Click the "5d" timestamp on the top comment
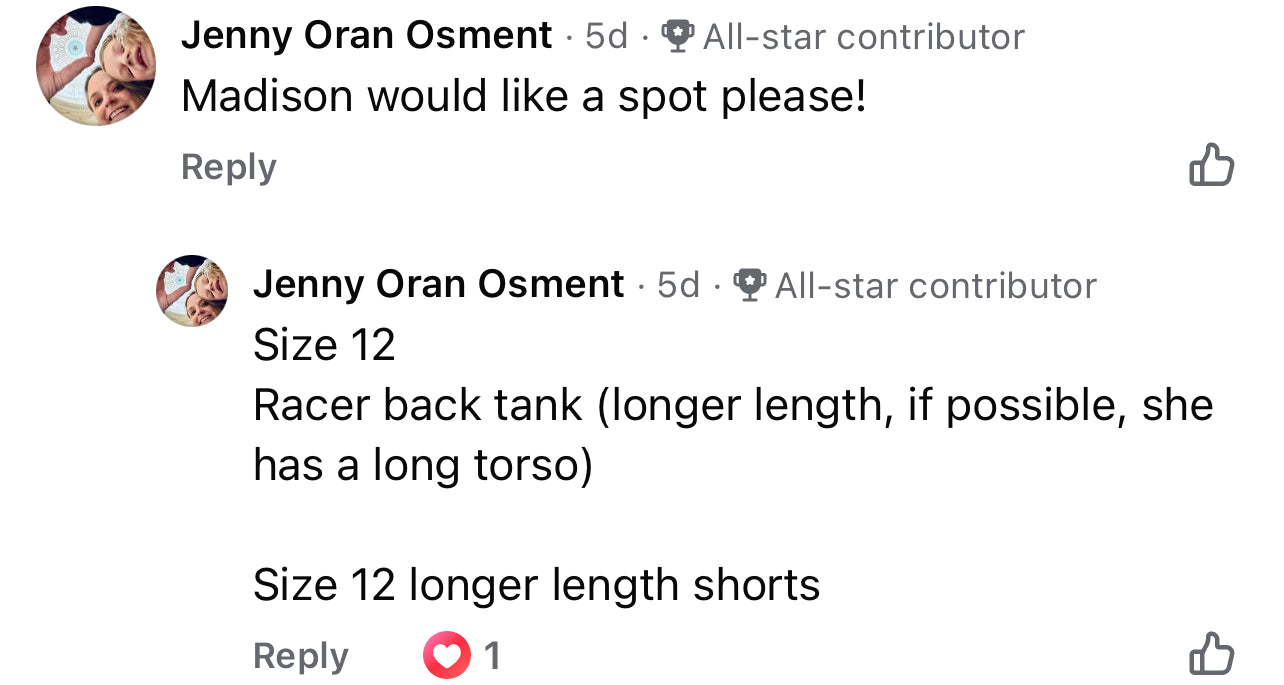Viewport: 1284px width, 685px height. coord(606,36)
